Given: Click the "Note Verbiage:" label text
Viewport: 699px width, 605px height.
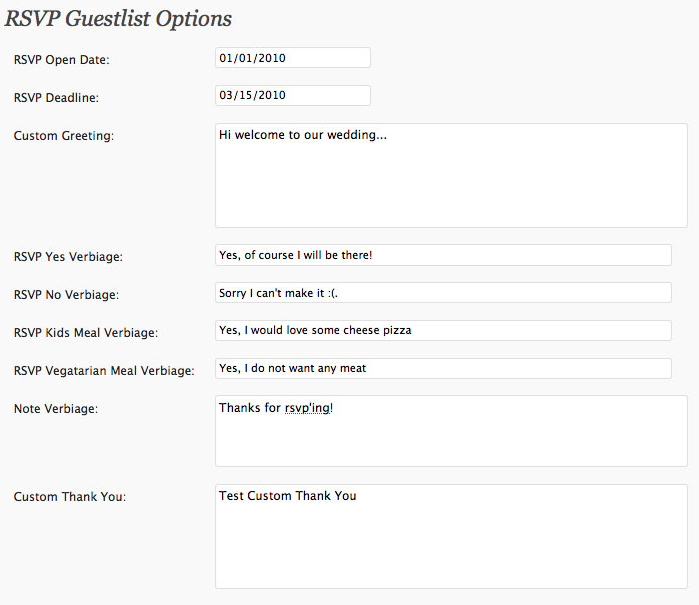Looking at the screenshot, I should pyautogui.click(x=56, y=408).
